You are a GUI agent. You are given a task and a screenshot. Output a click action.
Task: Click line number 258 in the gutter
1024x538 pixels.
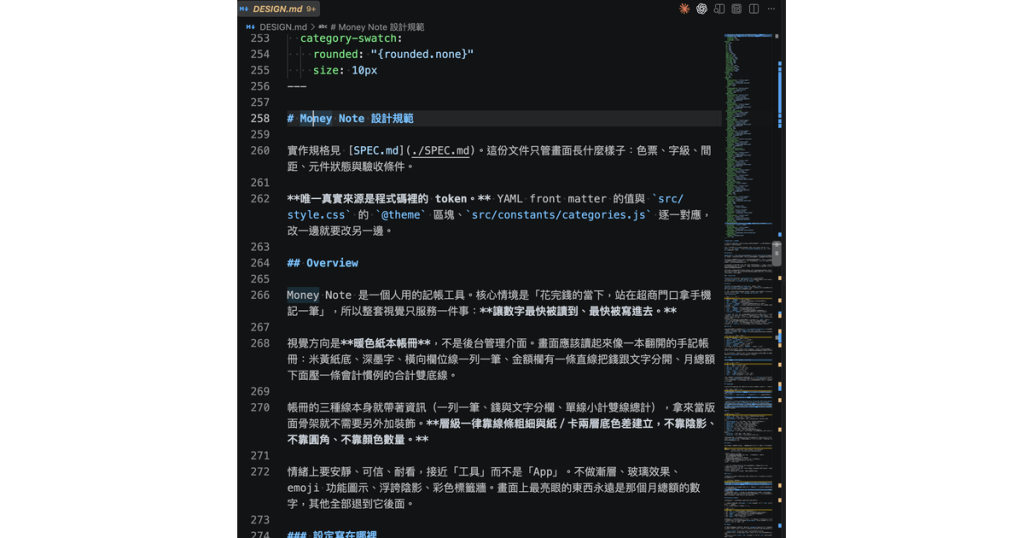click(260, 118)
